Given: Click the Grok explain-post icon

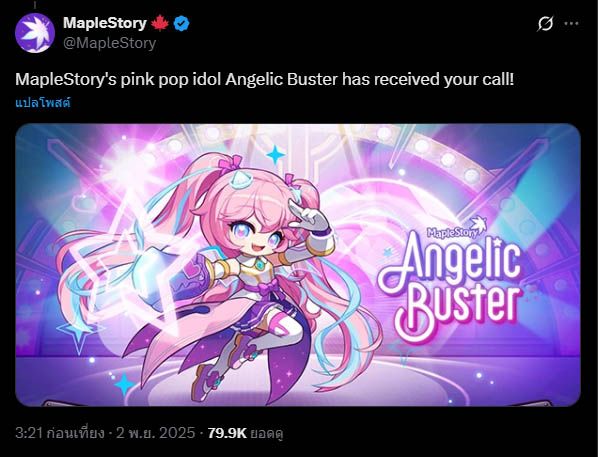Looking at the screenshot, I should [545, 24].
